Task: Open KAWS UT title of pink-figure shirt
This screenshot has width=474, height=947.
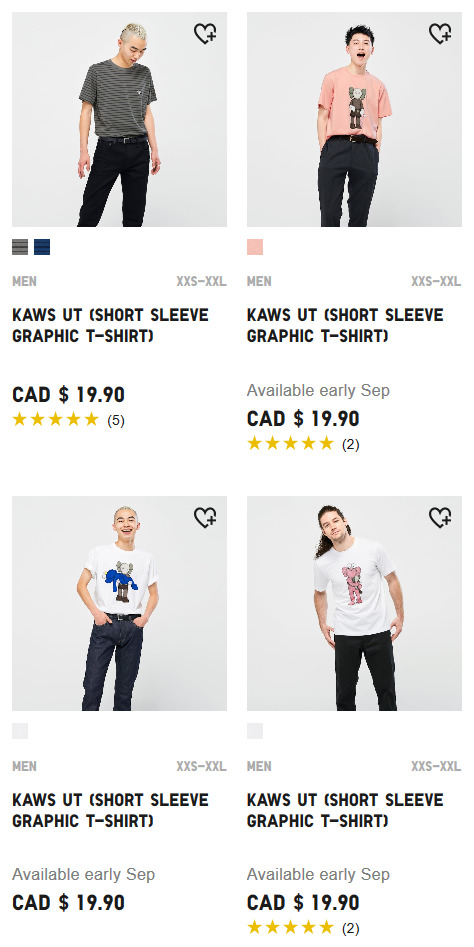Action: pyautogui.click(x=345, y=811)
